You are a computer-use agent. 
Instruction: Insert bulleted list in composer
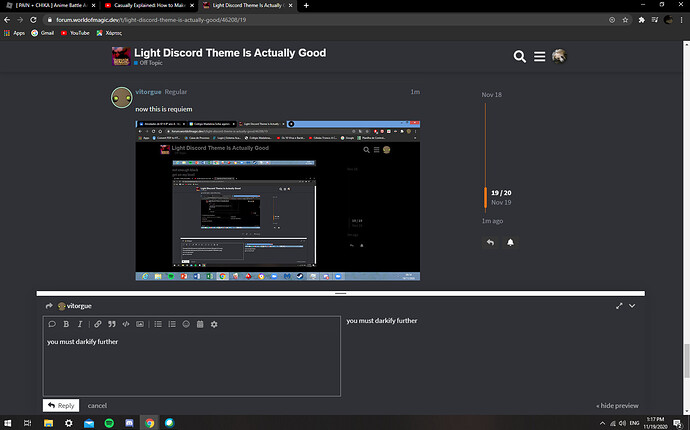(158, 324)
